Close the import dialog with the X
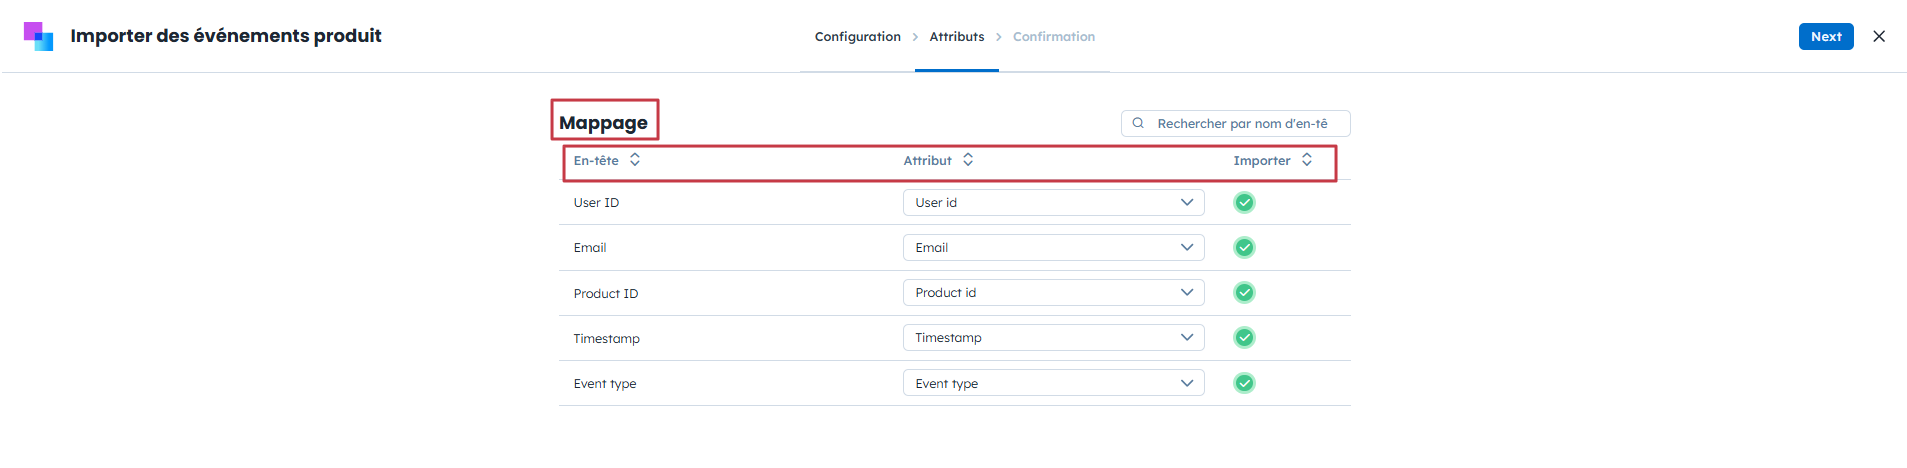This screenshot has height=468, width=1907. (1879, 36)
